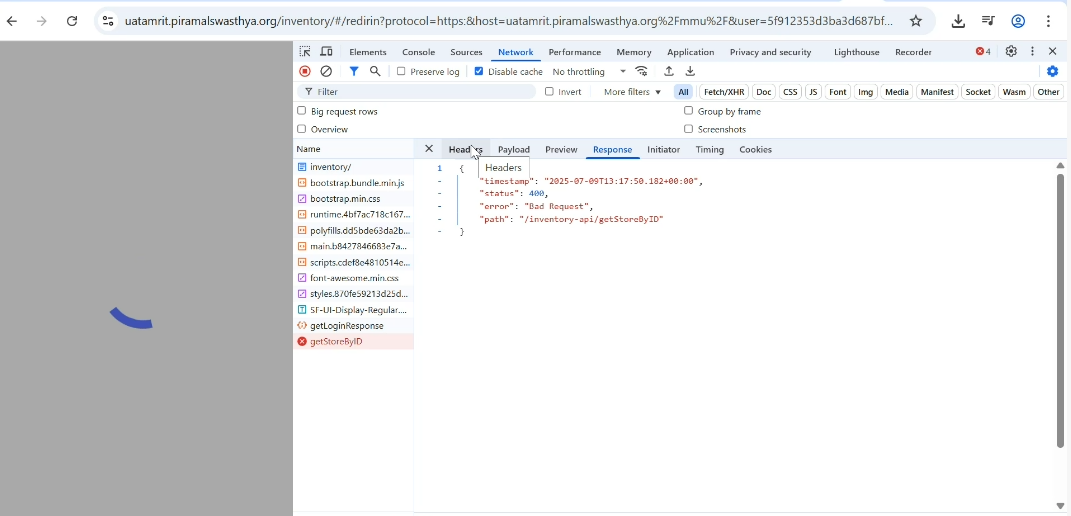Image resolution: width=1071 pixels, height=516 pixels.
Task: Open the Memory panel
Action: (634, 52)
